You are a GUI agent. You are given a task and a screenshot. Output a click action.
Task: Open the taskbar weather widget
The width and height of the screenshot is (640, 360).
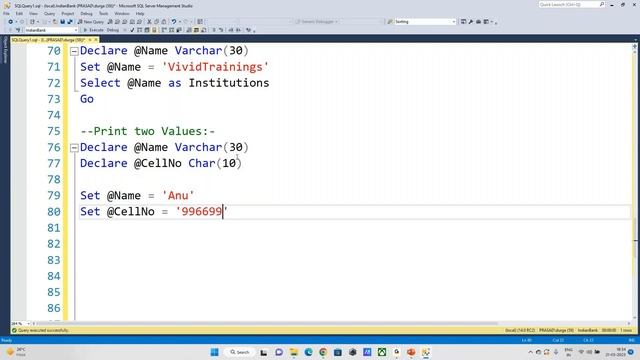(x=16, y=352)
